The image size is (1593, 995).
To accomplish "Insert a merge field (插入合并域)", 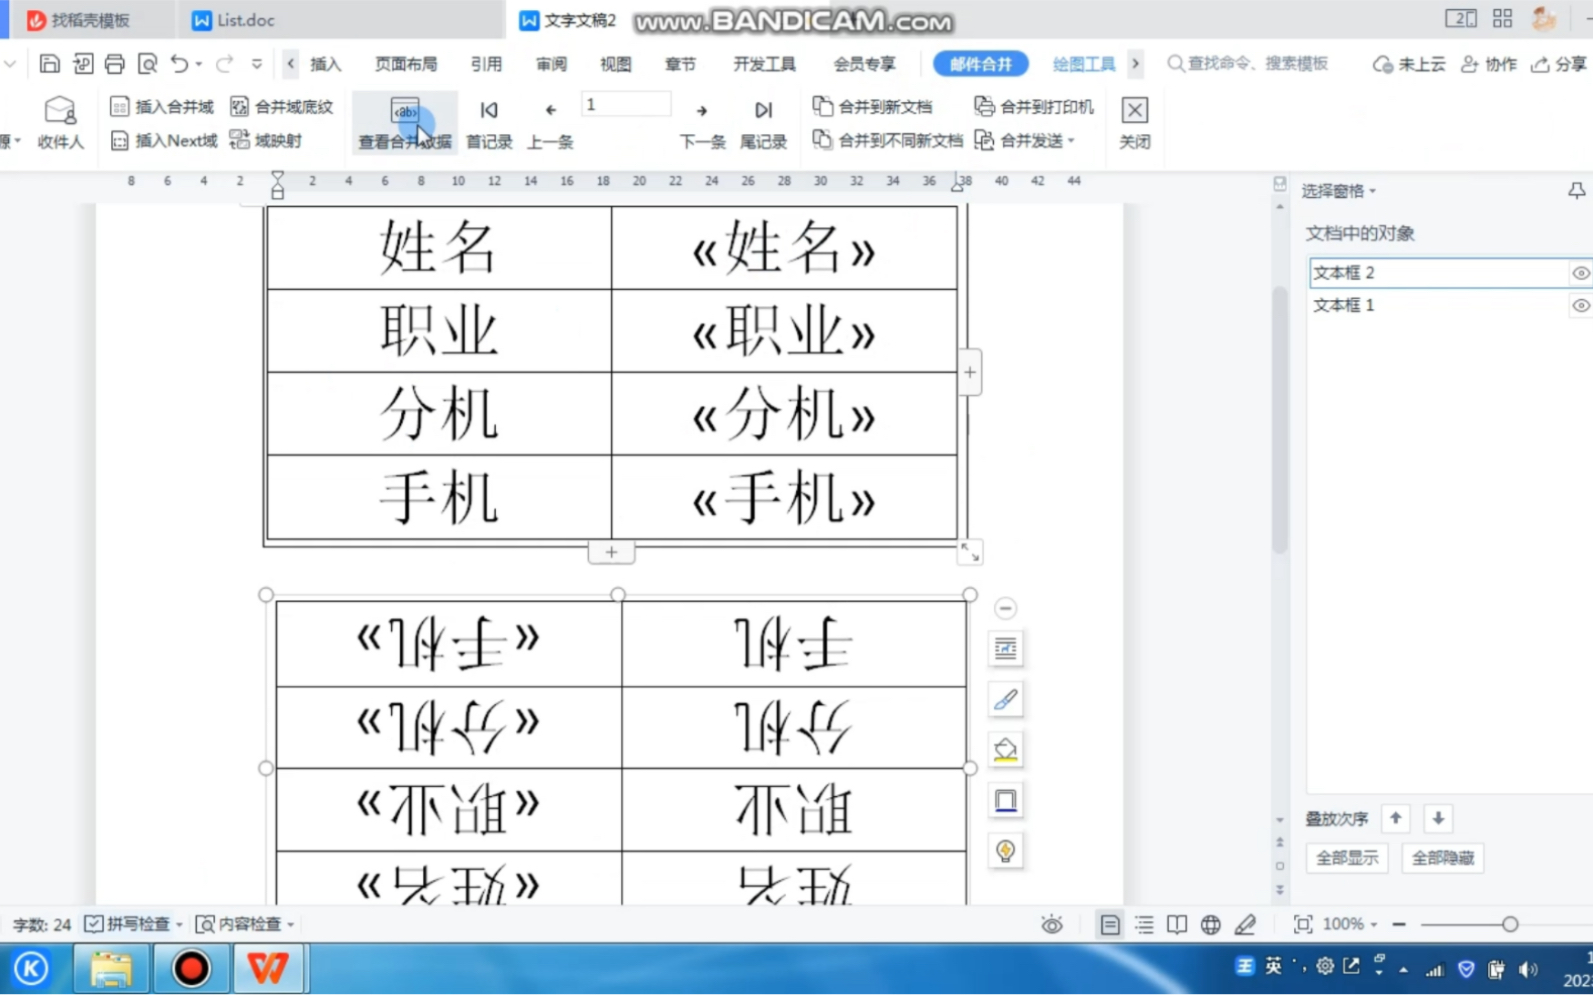I will [161, 106].
